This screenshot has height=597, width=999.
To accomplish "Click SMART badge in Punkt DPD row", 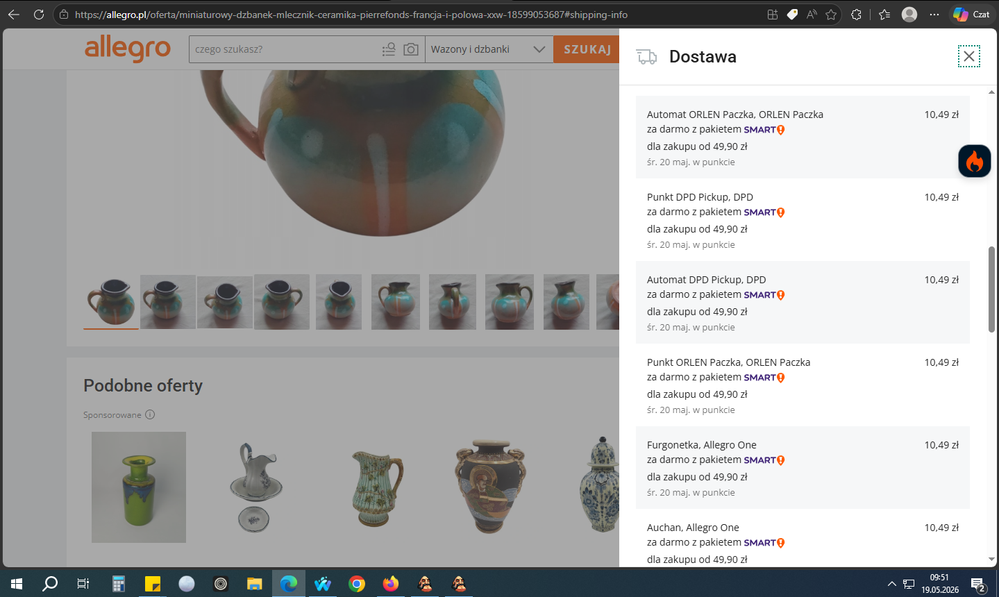I will click(x=764, y=212).
